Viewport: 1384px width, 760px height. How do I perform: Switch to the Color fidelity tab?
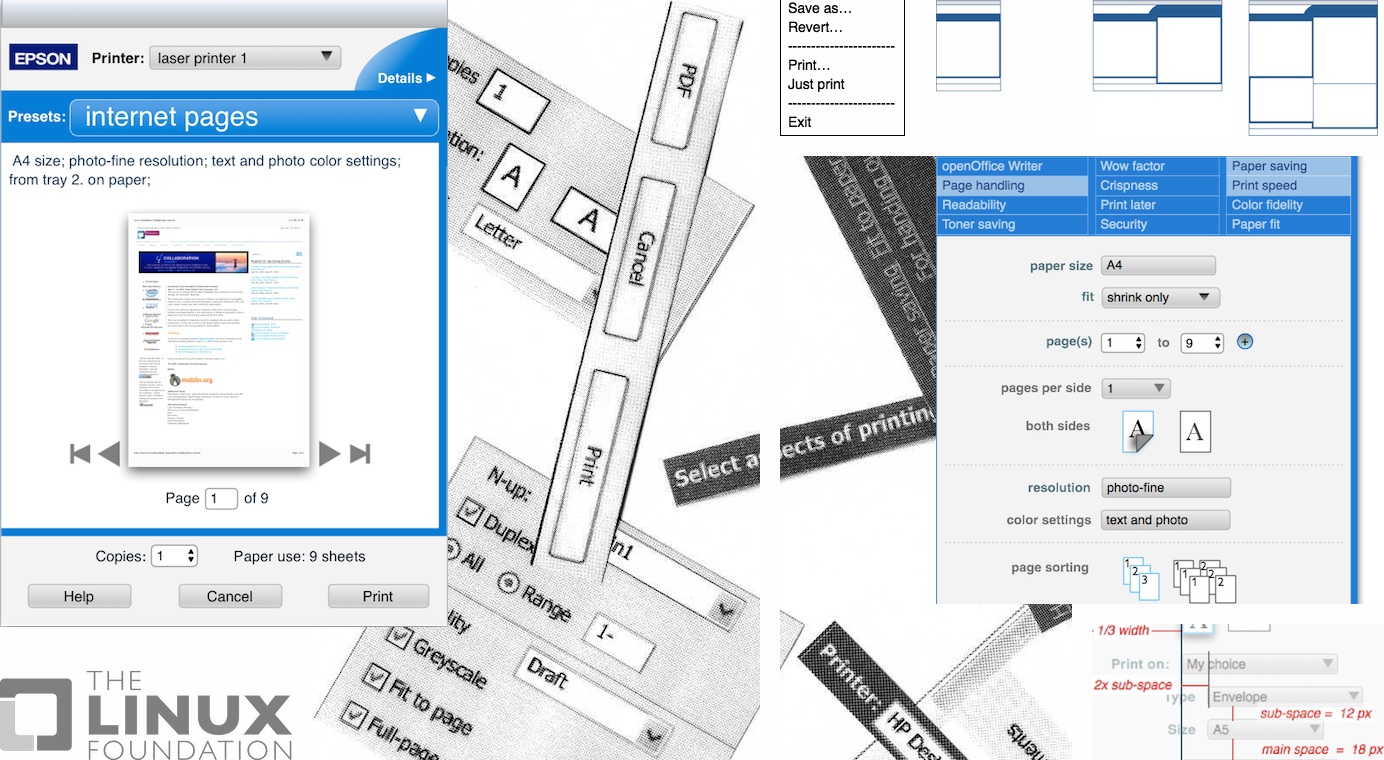[x=1289, y=205]
